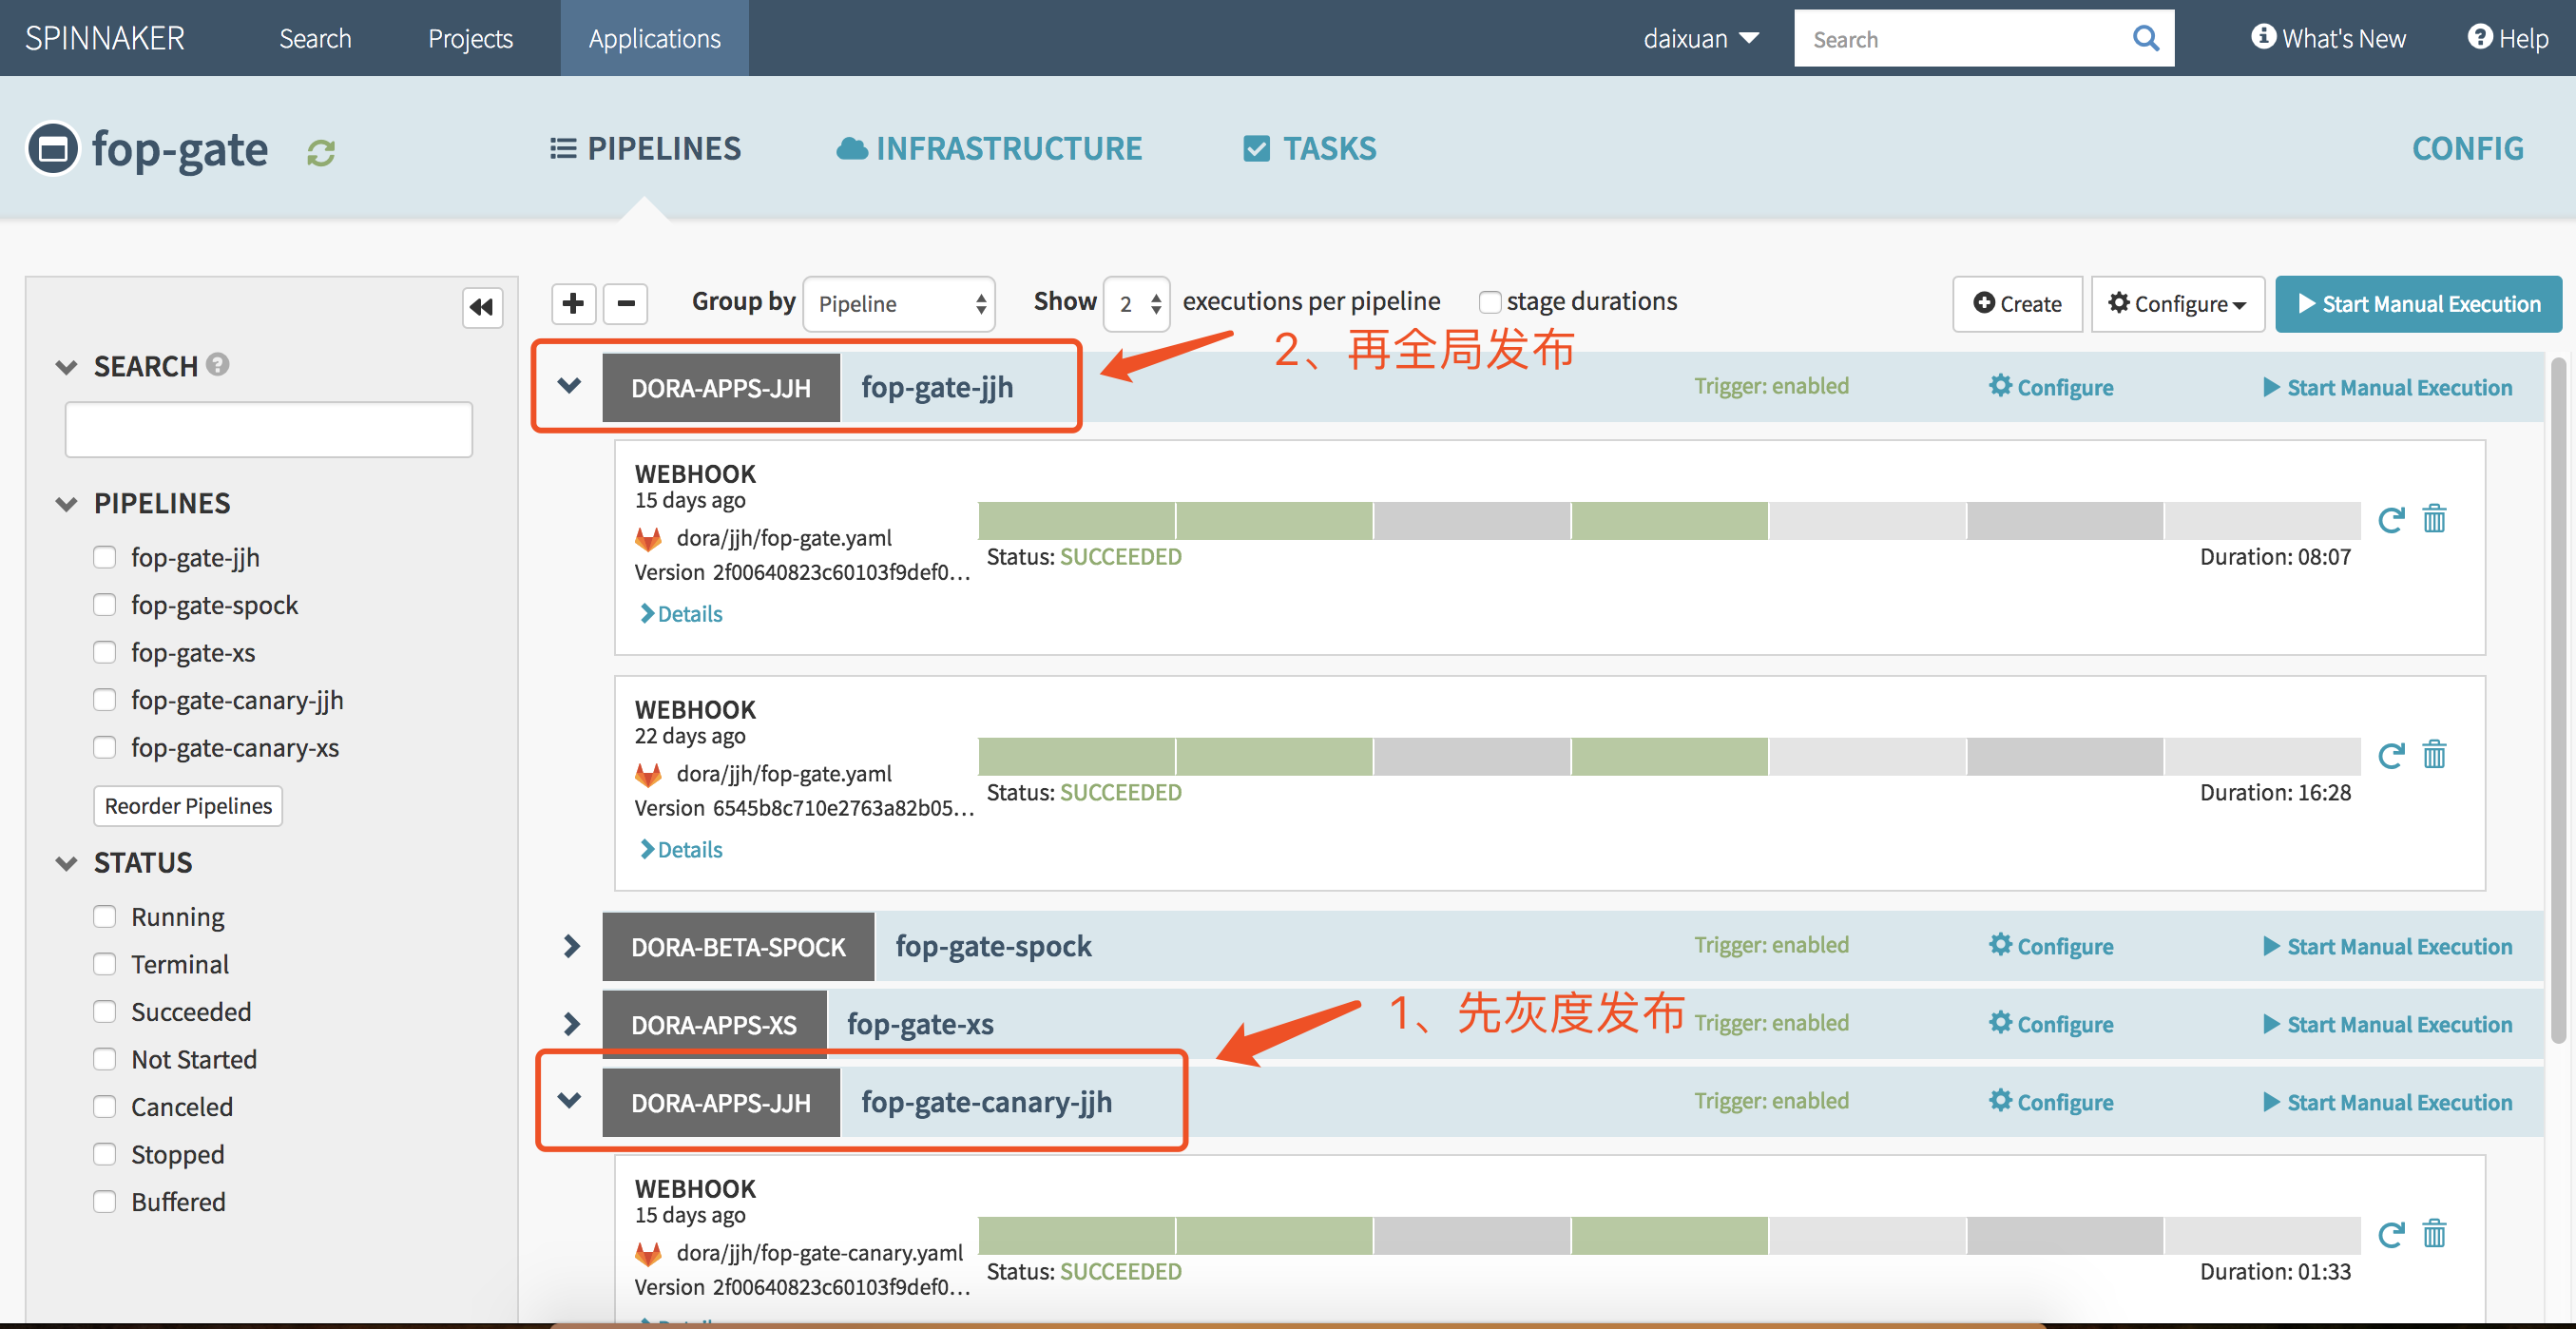Expand the fop-gate-spock pipeline row

[x=571, y=944]
